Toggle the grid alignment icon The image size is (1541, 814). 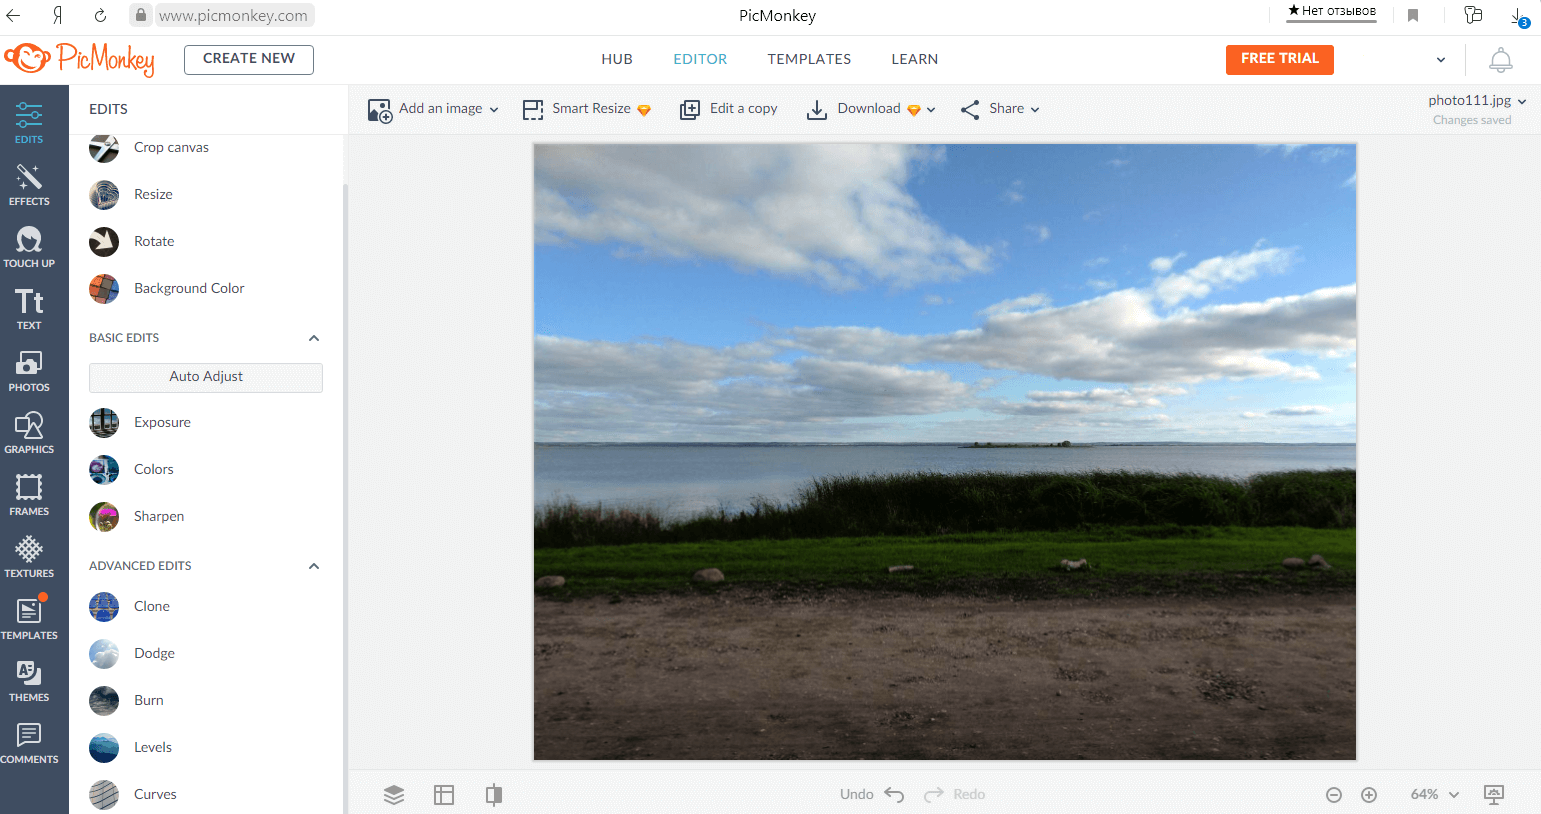[x=444, y=795]
